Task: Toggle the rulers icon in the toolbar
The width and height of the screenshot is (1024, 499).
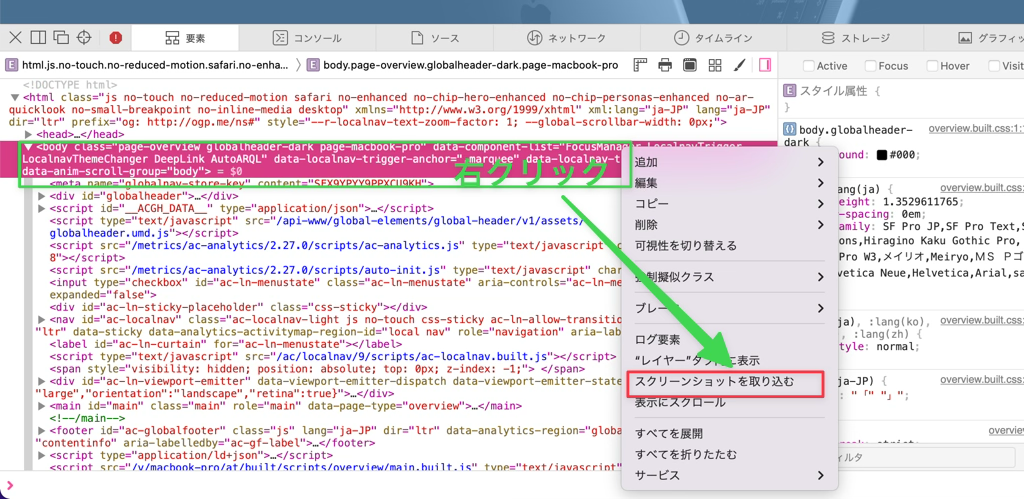Action: pyautogui.click(x=640, y=65)
